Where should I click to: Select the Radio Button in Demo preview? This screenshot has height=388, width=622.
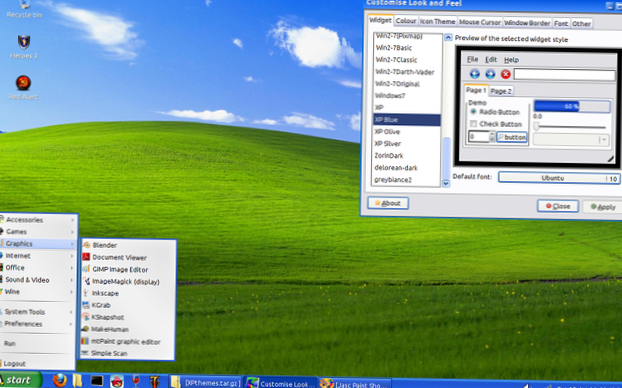[495, 112]
